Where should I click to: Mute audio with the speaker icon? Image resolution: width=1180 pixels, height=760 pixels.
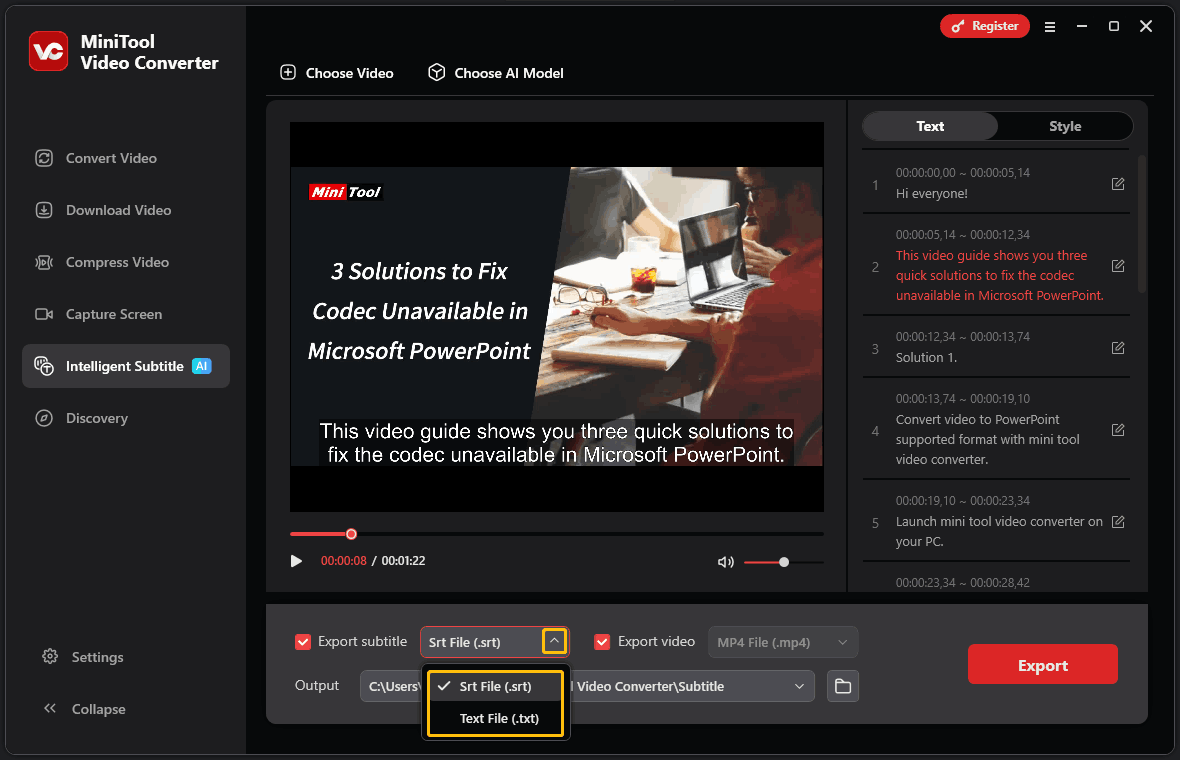[725, 561]
